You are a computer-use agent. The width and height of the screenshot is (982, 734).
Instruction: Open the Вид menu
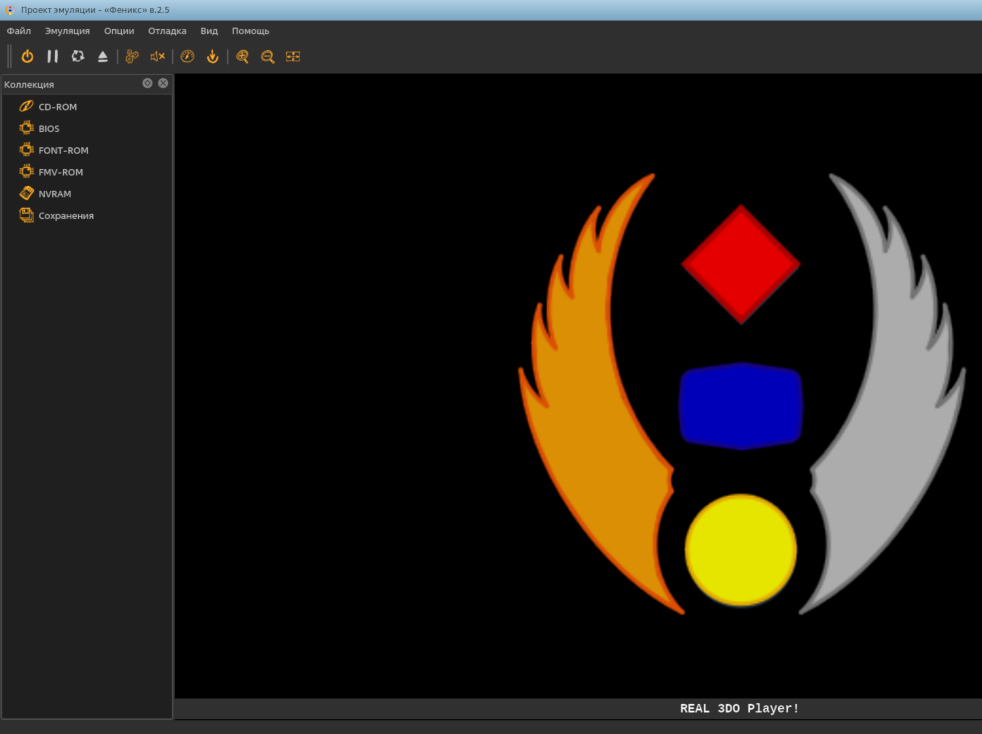[209, 31]
